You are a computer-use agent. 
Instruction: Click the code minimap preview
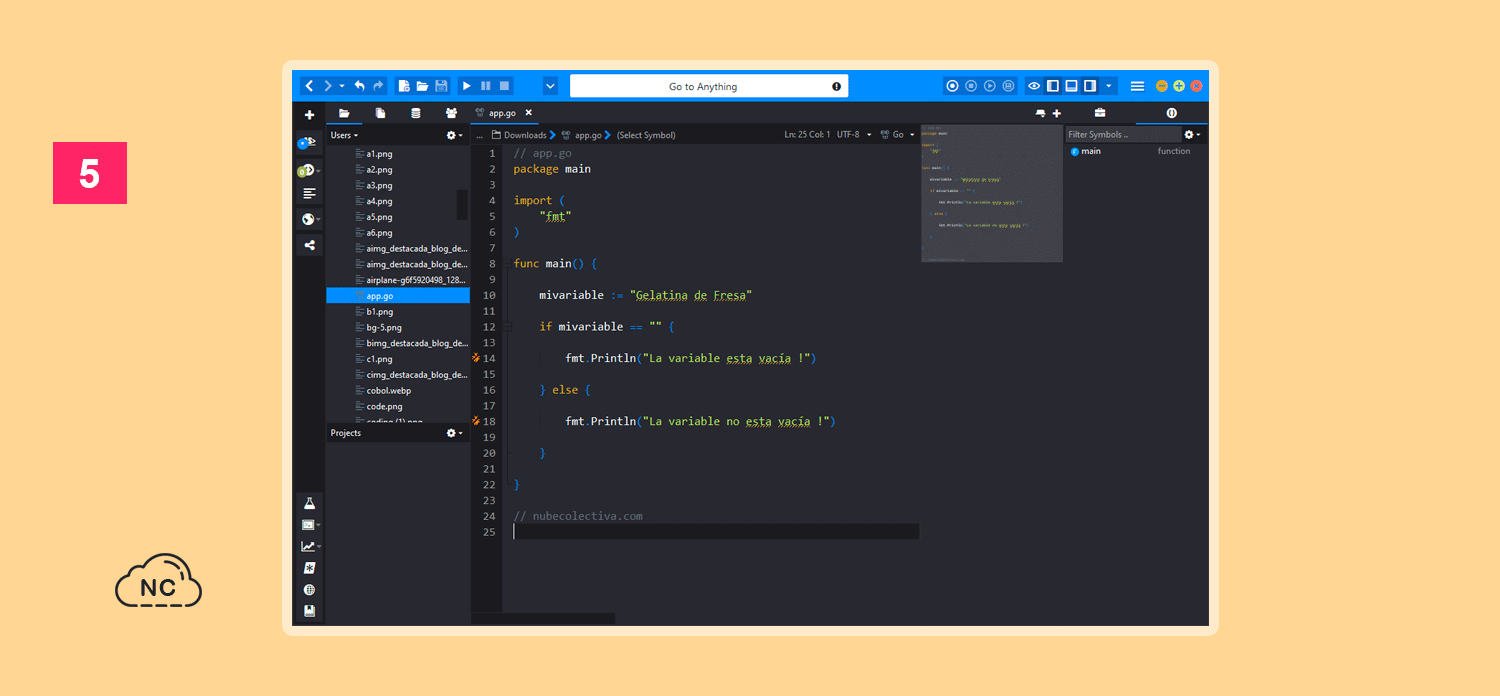pyautogui.click(x=991, y=193)
